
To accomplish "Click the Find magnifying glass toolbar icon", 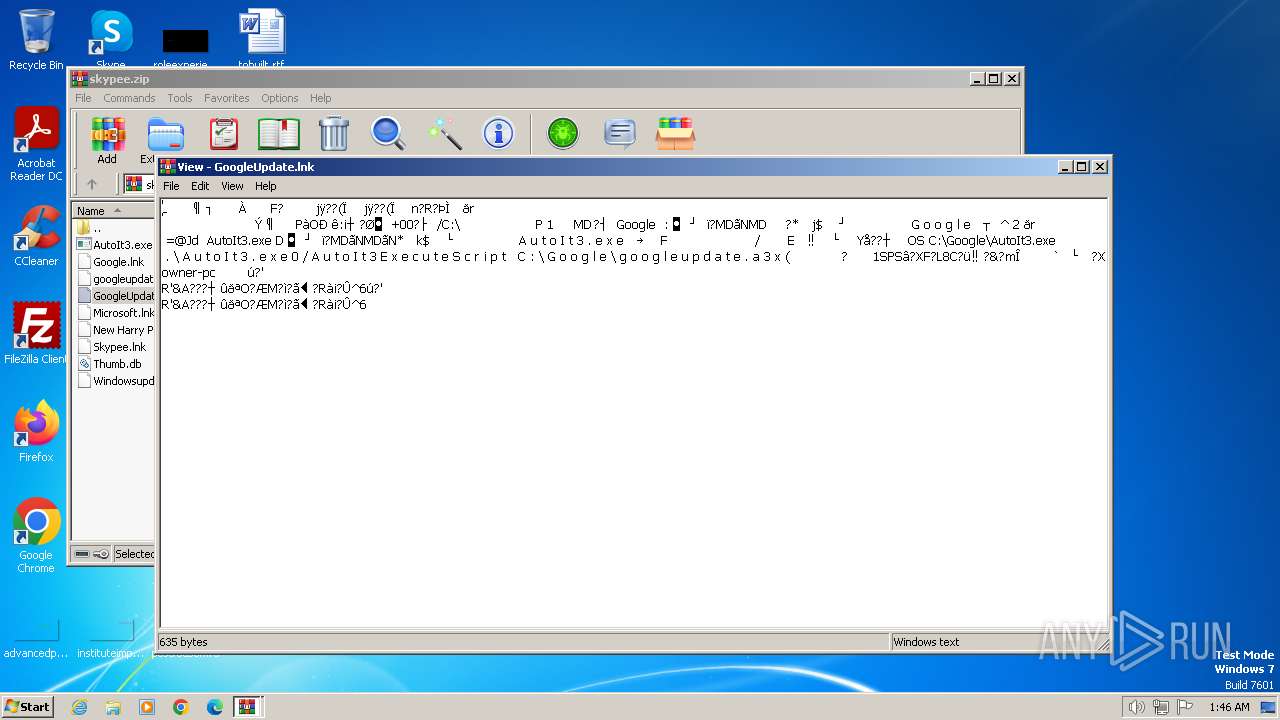I will click(x=388, y=133).
